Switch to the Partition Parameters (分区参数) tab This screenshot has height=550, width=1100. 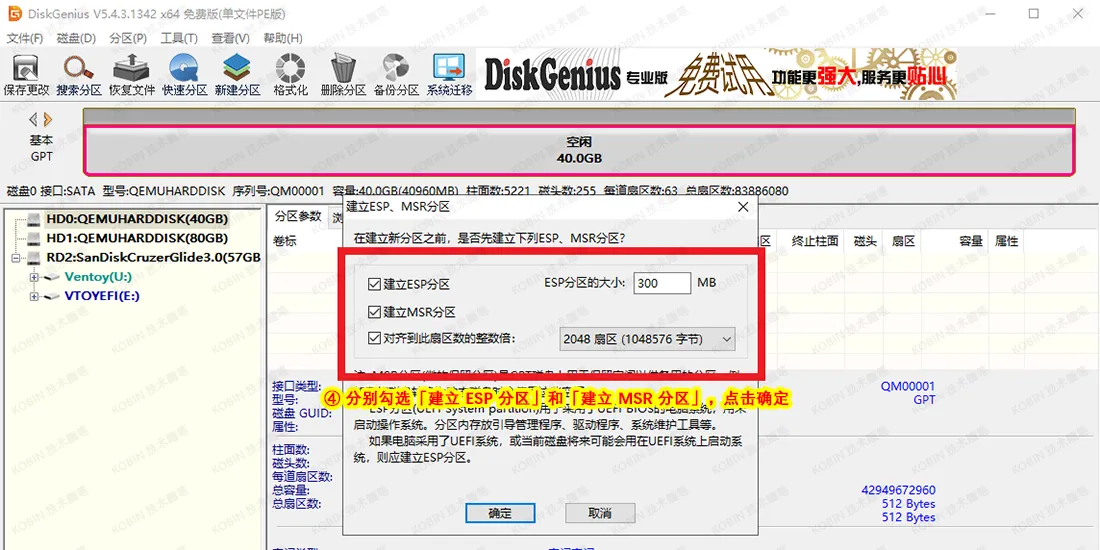(298, 216)
